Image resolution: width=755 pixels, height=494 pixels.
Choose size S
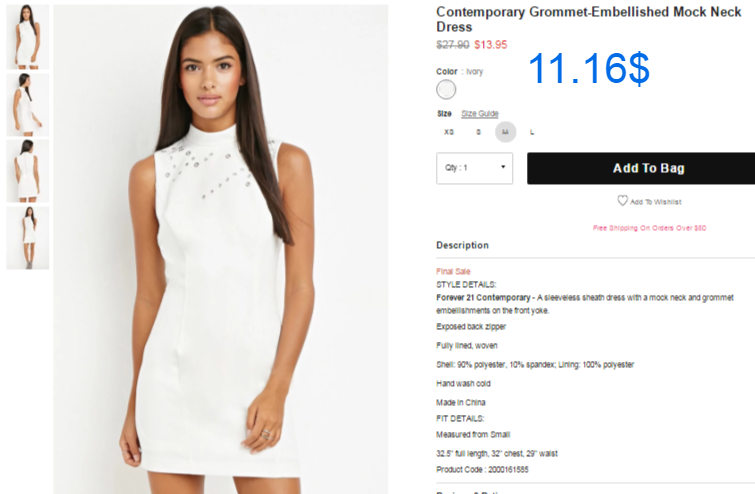tap(478, 132)
